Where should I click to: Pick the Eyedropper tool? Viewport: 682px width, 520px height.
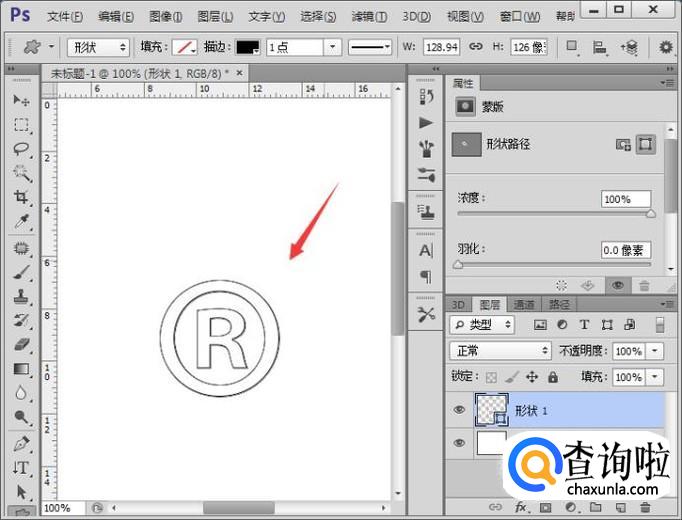(x=21, y=222)
